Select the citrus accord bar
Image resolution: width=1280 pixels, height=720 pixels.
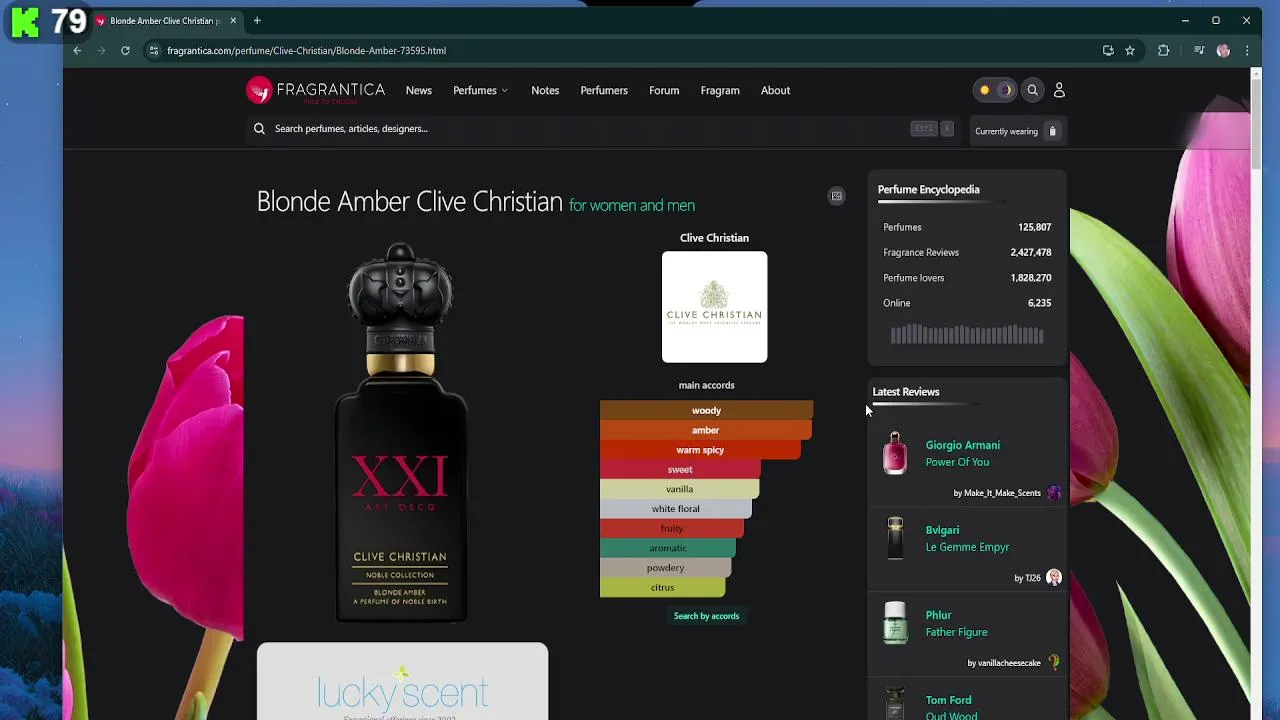point(663,587)
